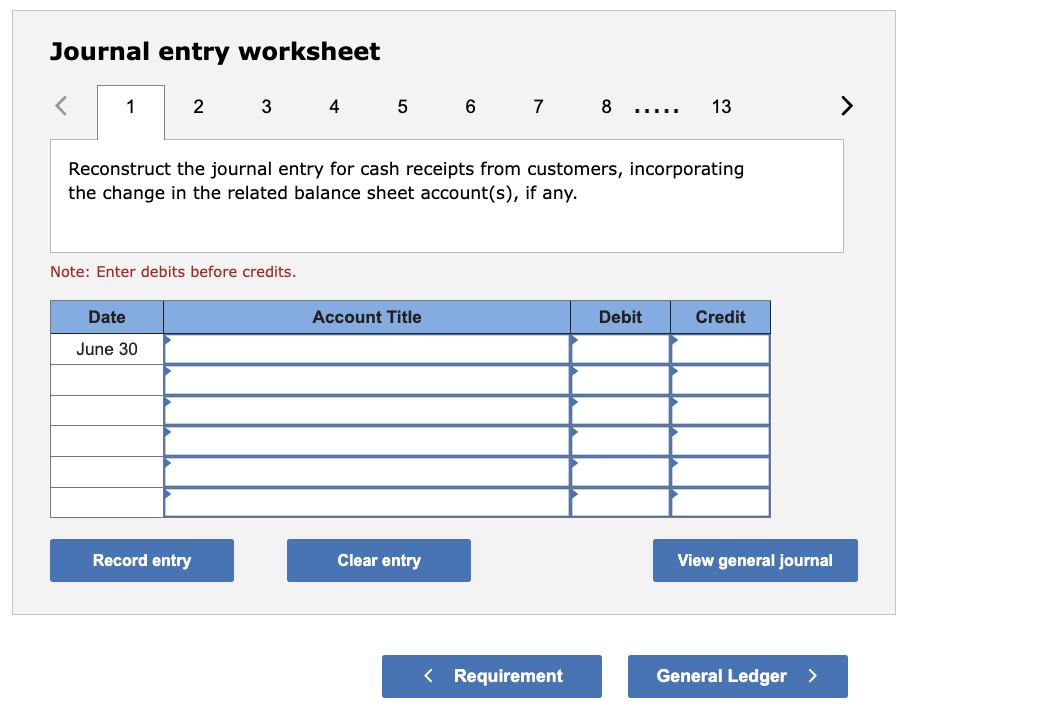Open Account Title dropdown in second row

367,380
